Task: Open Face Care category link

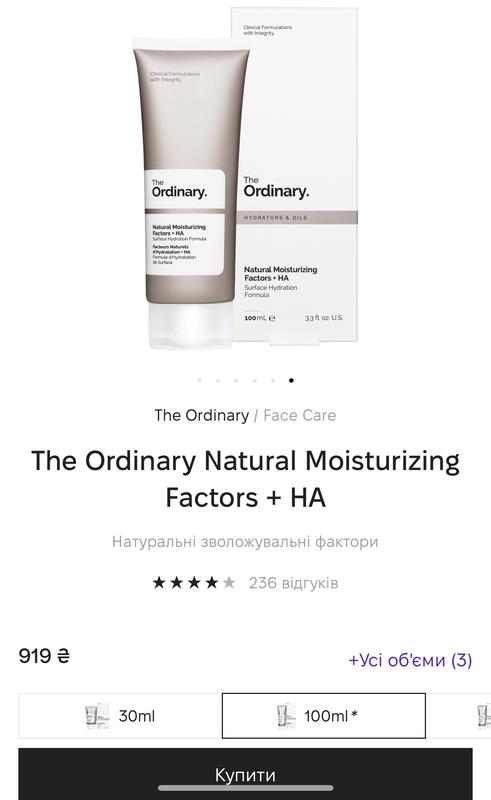Action: [300, 415]
